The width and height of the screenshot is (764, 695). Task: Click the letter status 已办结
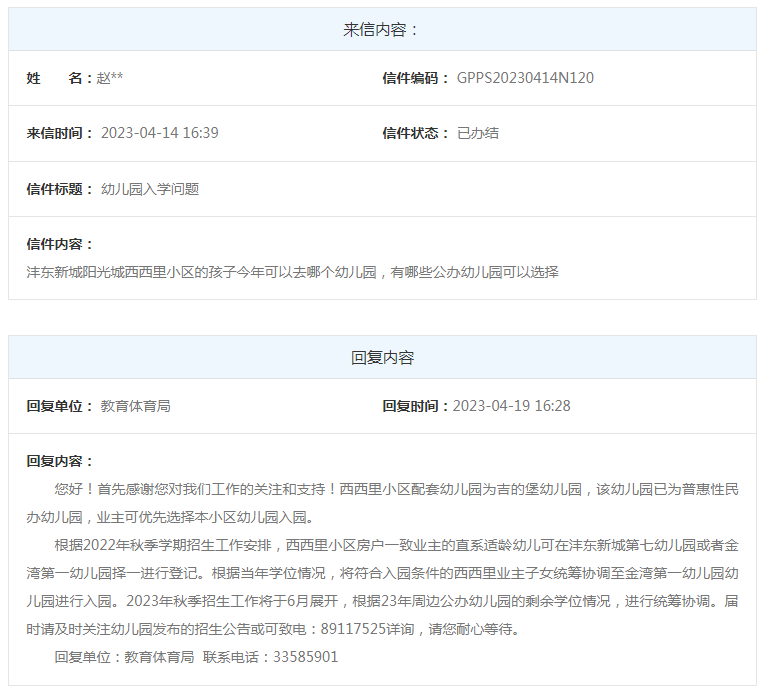click(478, 133)
